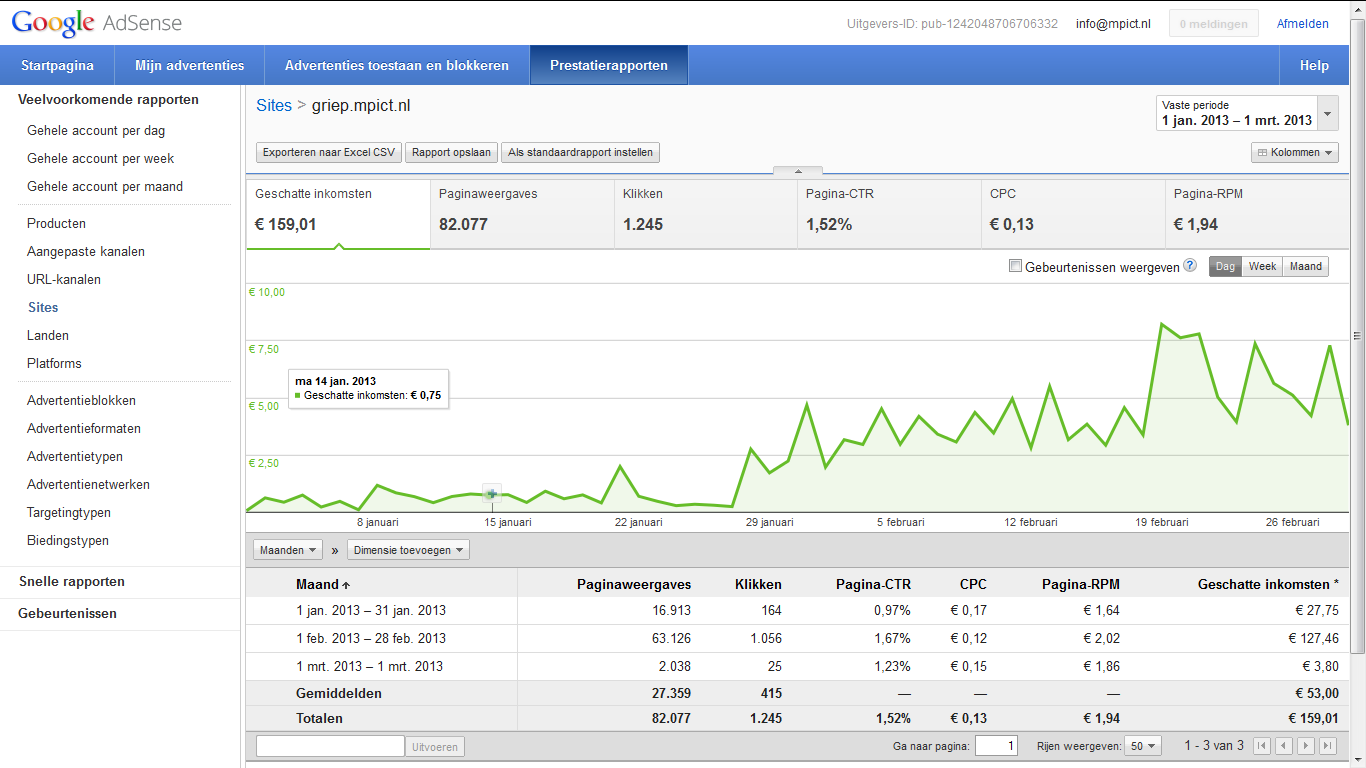Click the filter text field beside Uitvoeren
Viewport: 1366px width, 768px height.
click(330, 746)
